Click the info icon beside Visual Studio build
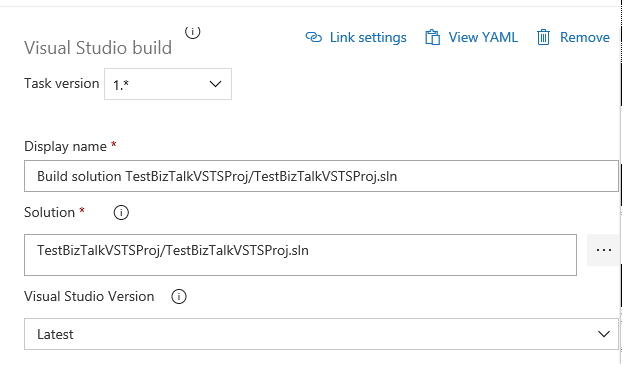This screenshot has height=373, width=631. click(x=192, y=32)
